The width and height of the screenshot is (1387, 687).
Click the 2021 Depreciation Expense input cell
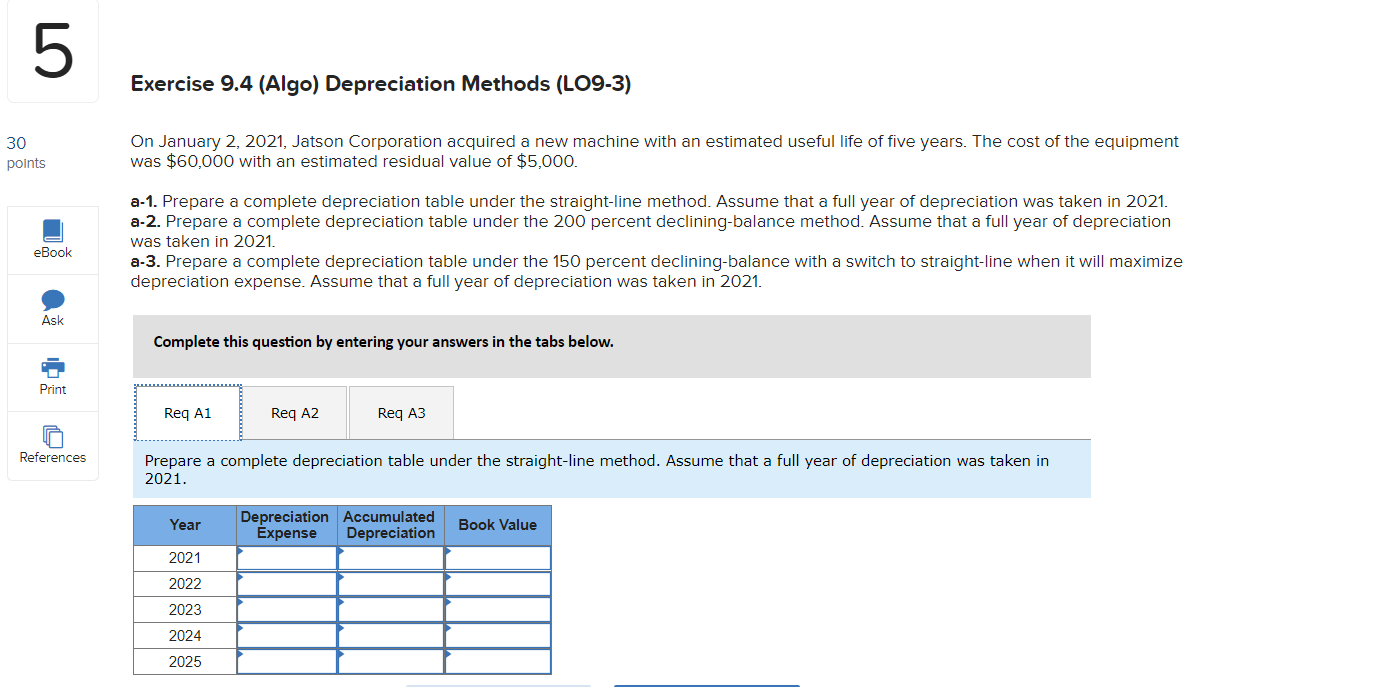287,557
